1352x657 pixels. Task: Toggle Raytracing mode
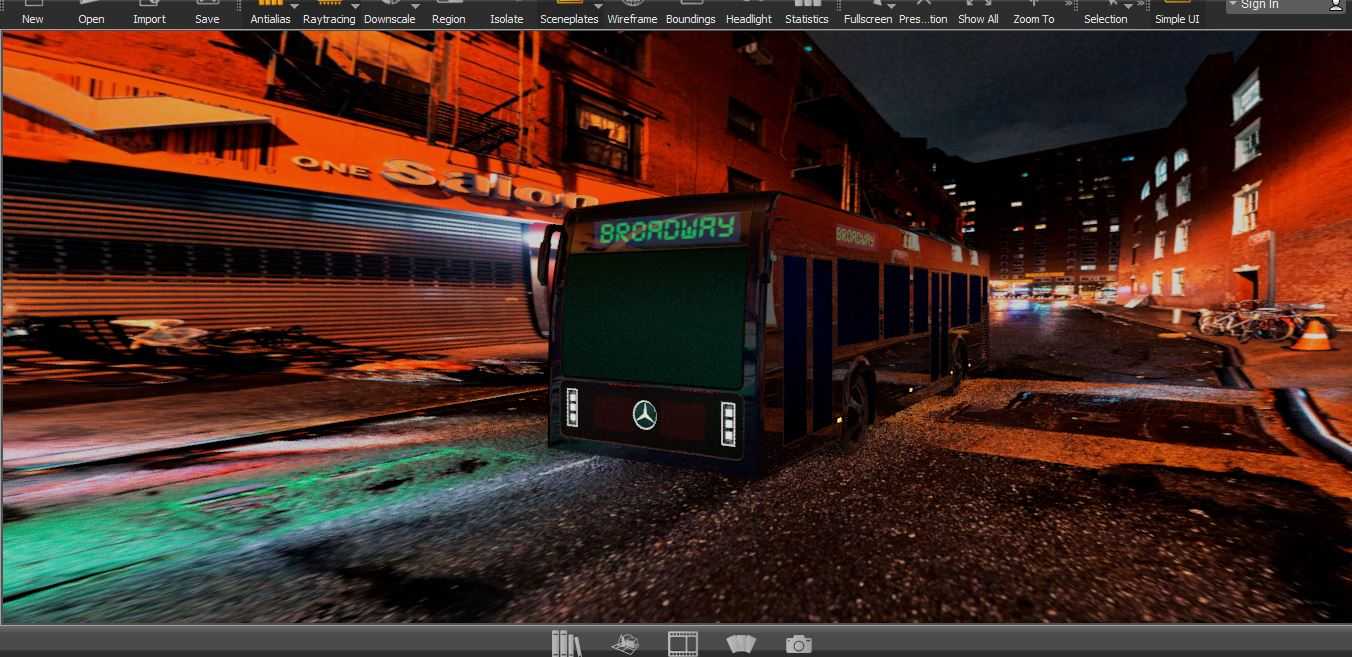point(328,13)
